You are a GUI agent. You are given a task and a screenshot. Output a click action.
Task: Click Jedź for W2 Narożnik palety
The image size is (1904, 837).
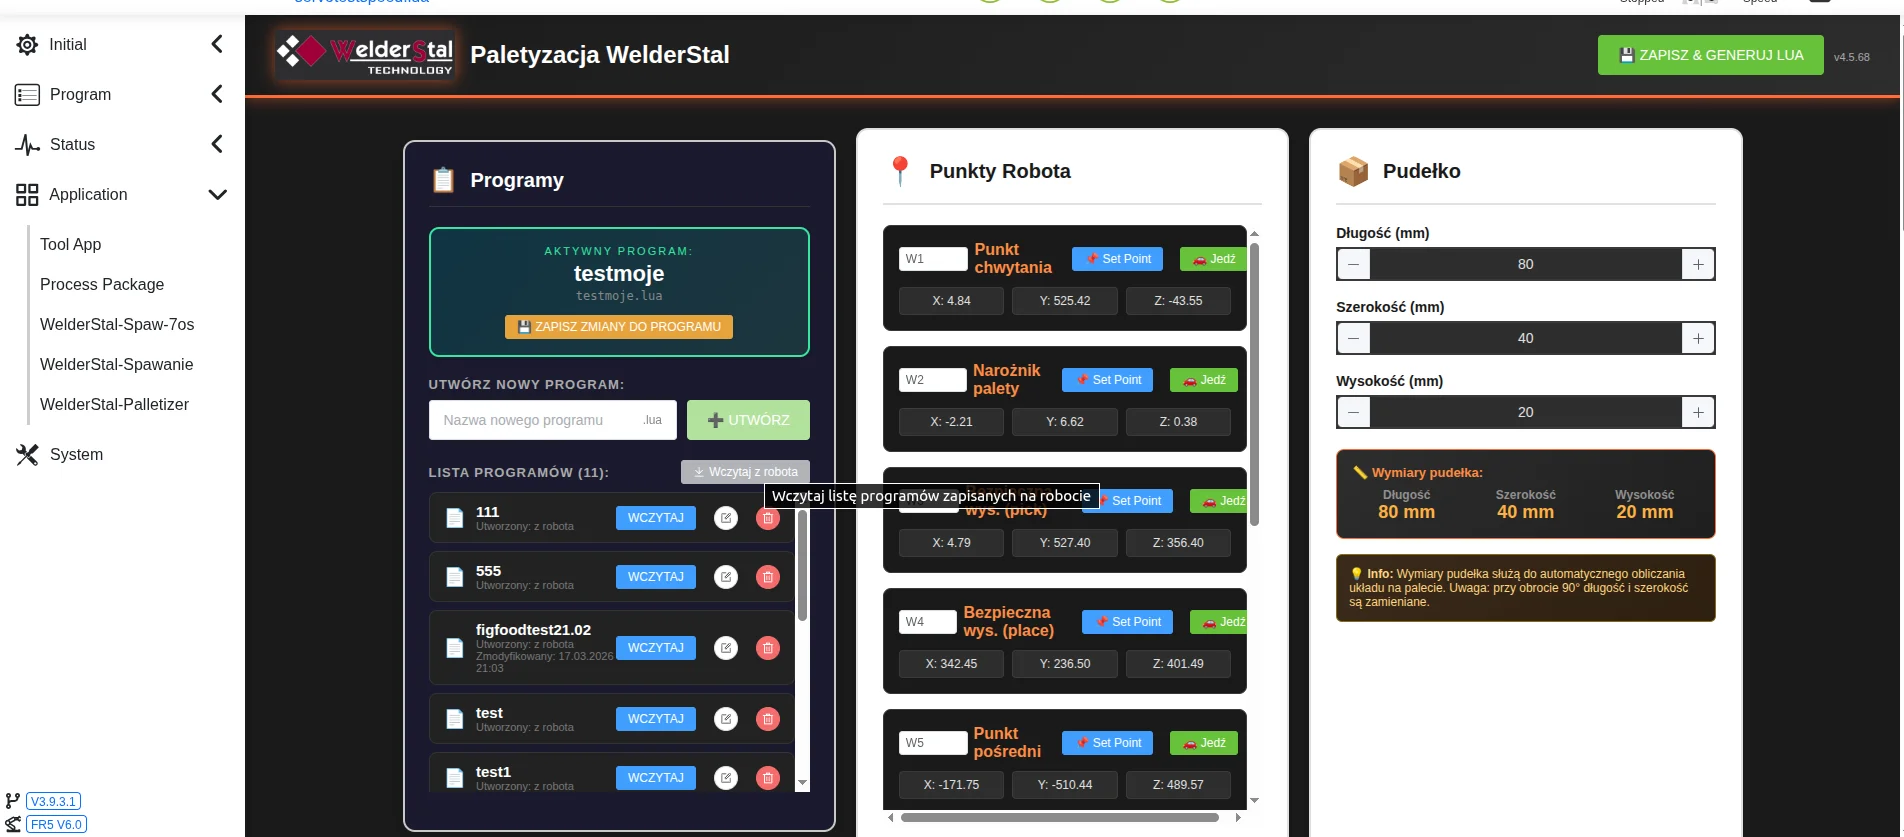coord(1204,380)
